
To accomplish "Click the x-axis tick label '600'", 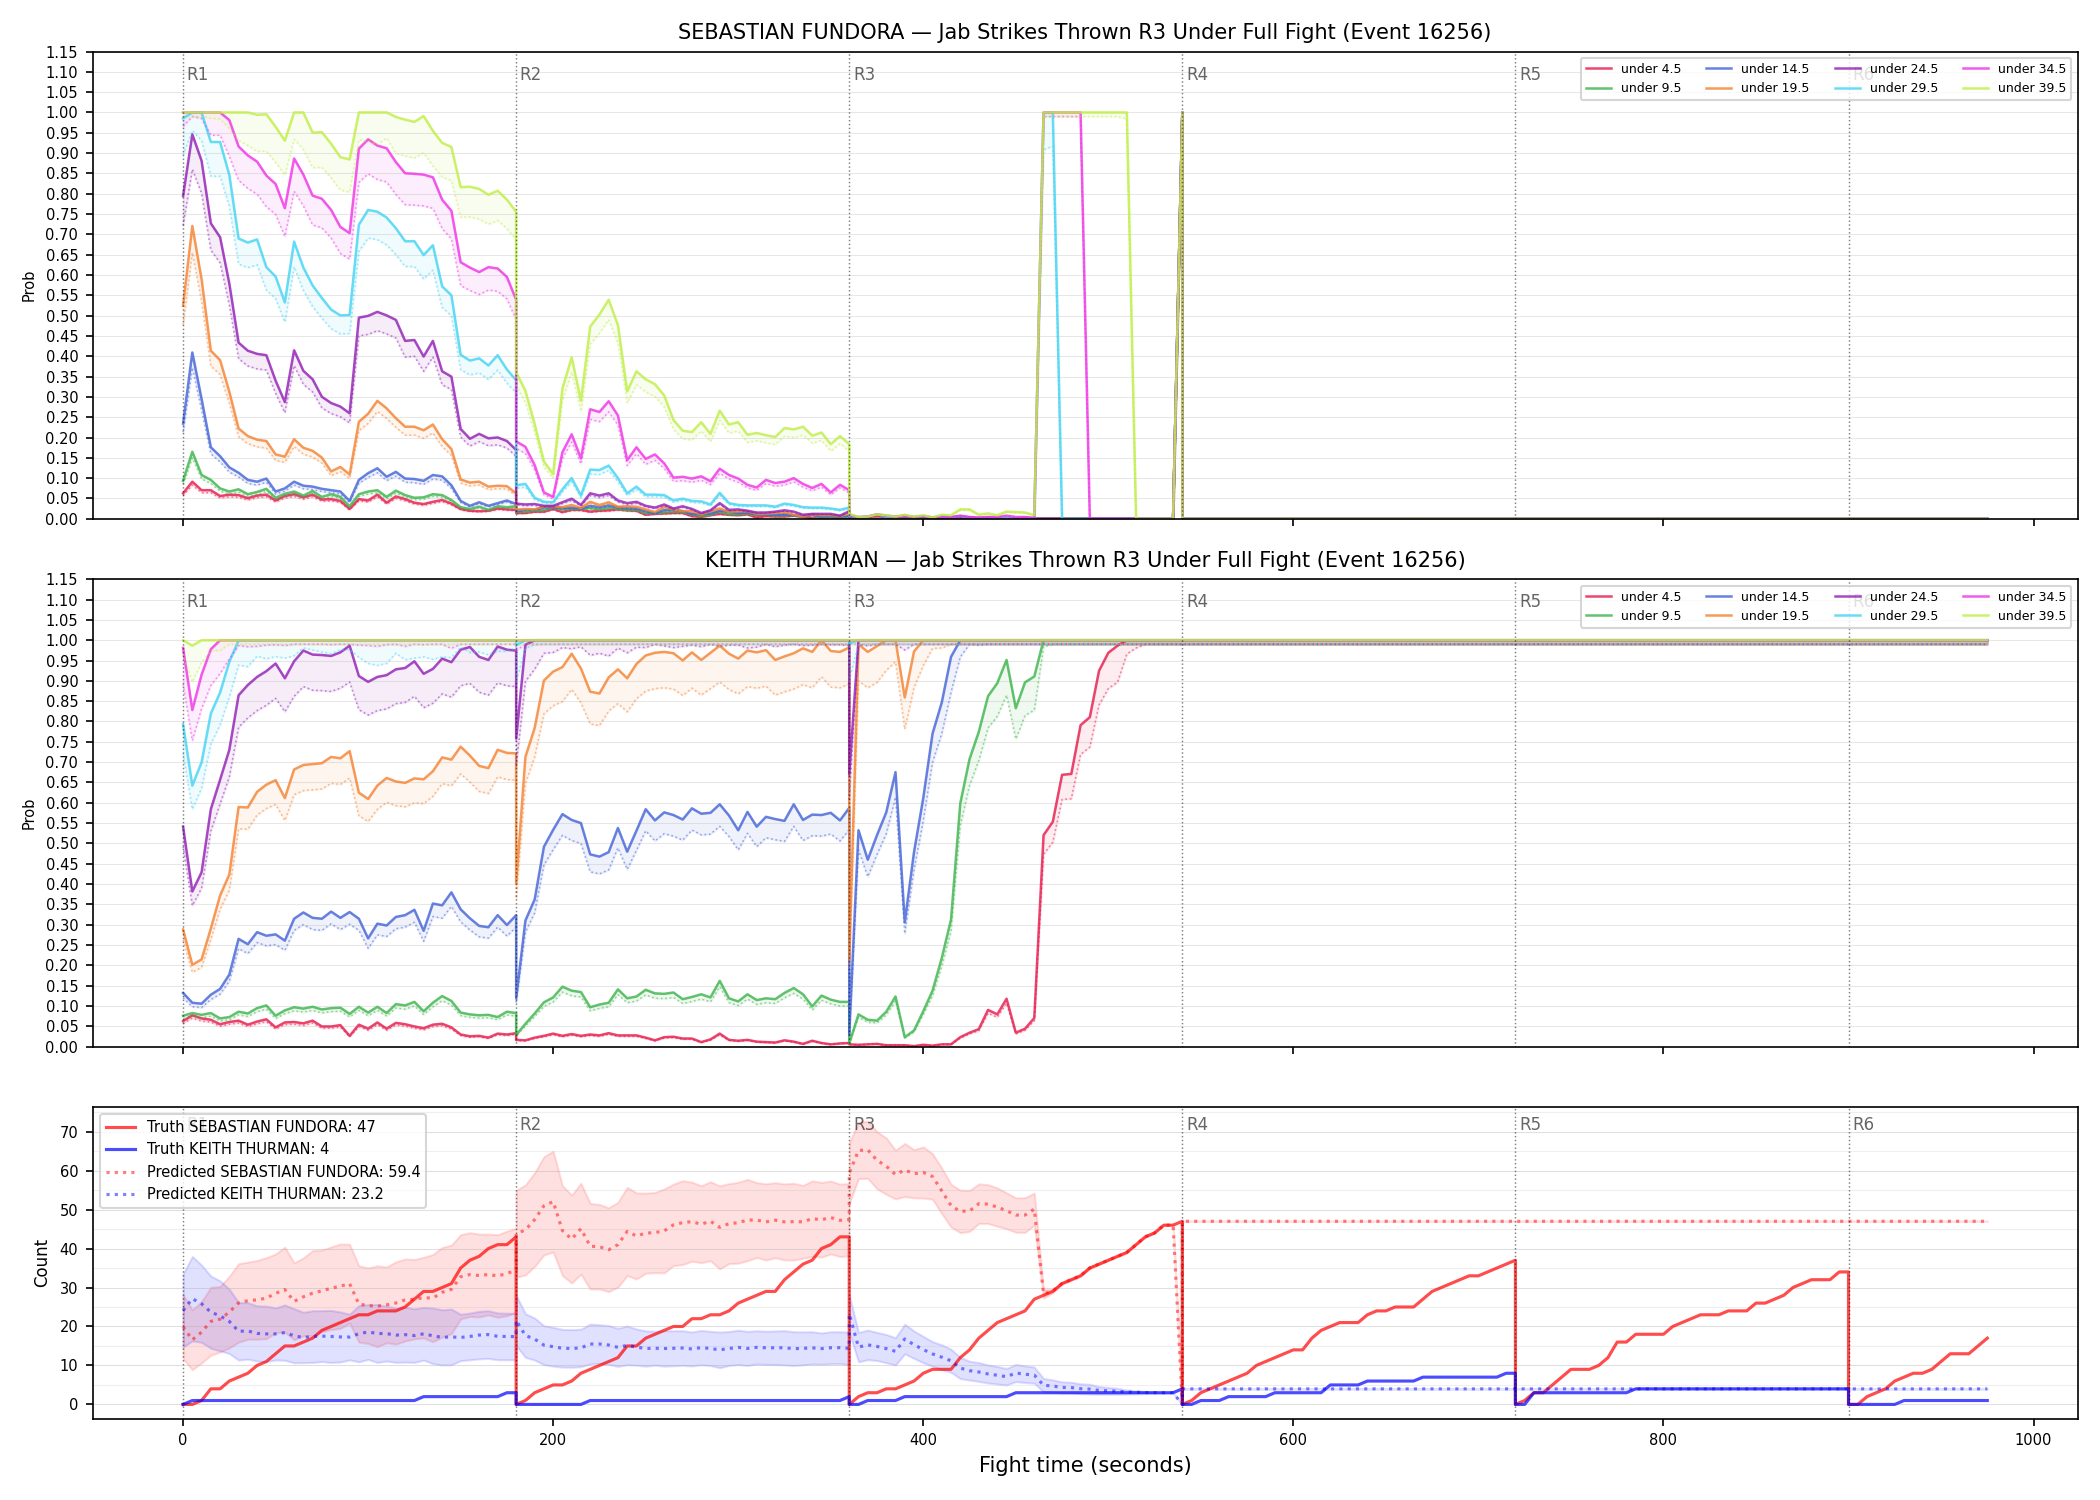I will (1293, 1440).
